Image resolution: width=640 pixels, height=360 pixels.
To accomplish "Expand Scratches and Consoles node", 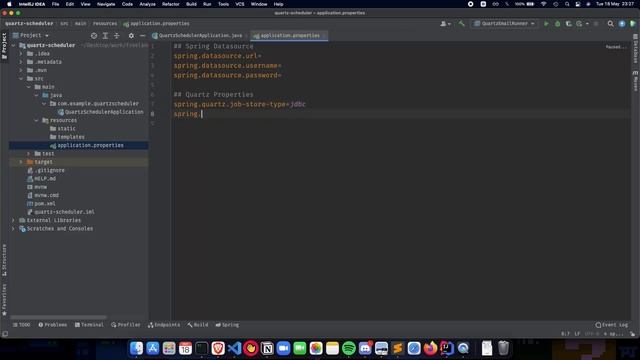I will click(x=13, y=229).
